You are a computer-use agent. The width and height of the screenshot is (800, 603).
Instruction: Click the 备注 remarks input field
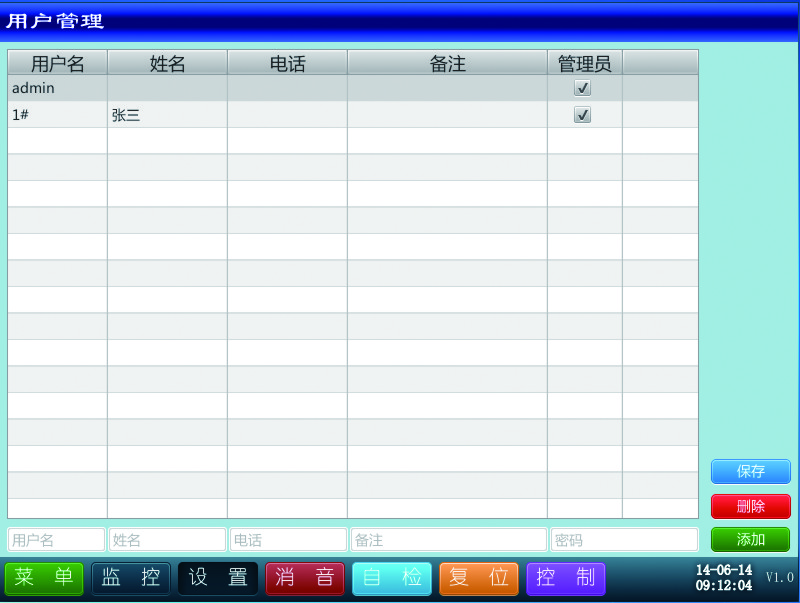[x=448, y=540]
